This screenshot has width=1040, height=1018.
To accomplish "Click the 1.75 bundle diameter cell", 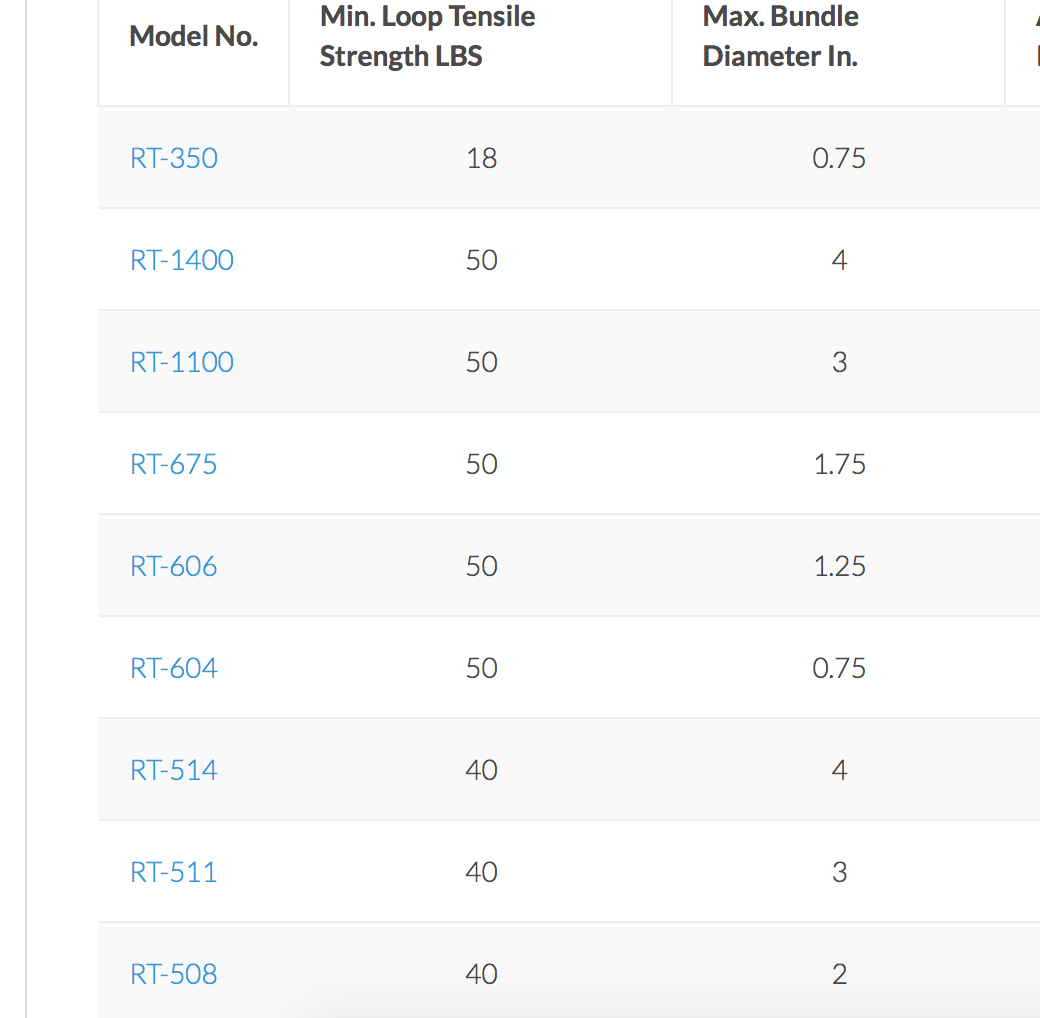I will (x=839, y=464).
